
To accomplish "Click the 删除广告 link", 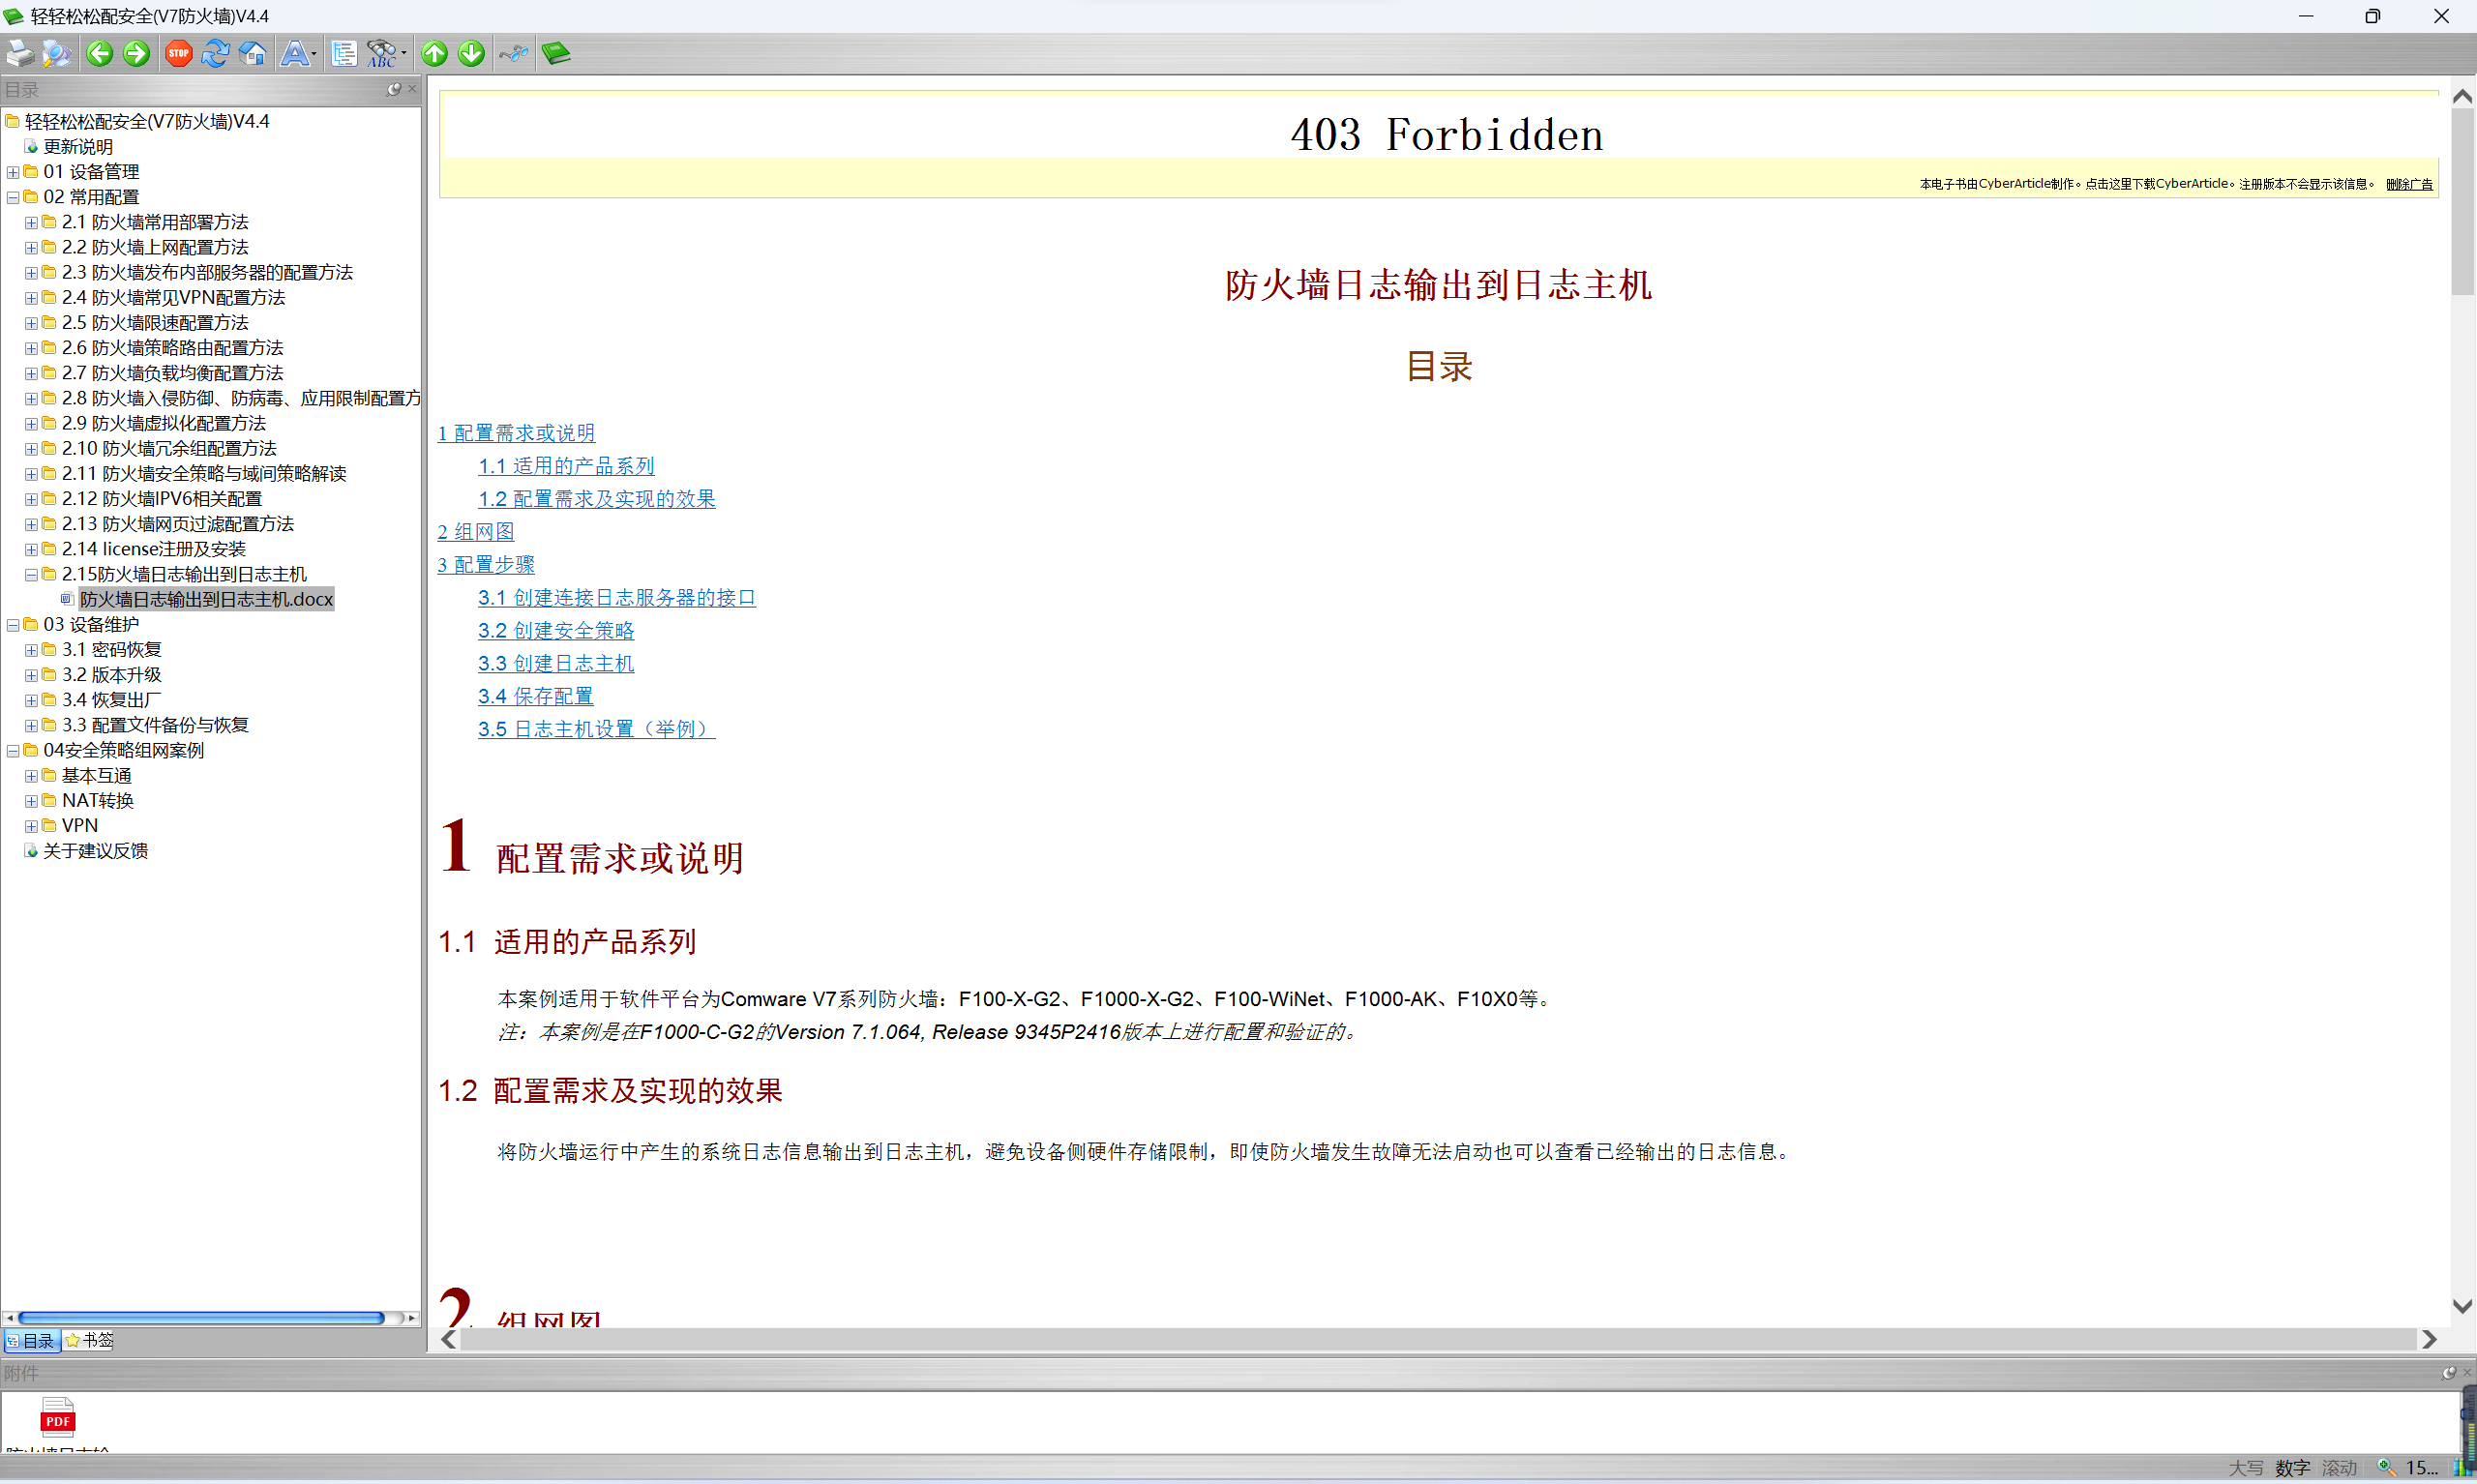I will (x=2409, y=184).
